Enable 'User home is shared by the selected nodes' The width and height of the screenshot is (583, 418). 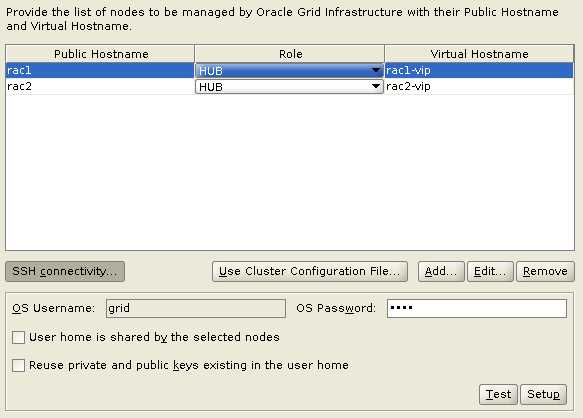pos(19,337)
